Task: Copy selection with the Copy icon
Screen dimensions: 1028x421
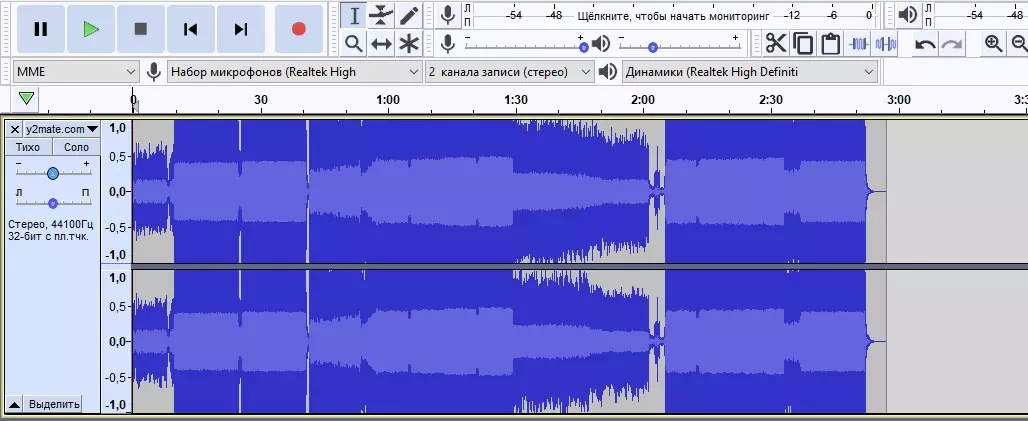Action: coord(803,44)
